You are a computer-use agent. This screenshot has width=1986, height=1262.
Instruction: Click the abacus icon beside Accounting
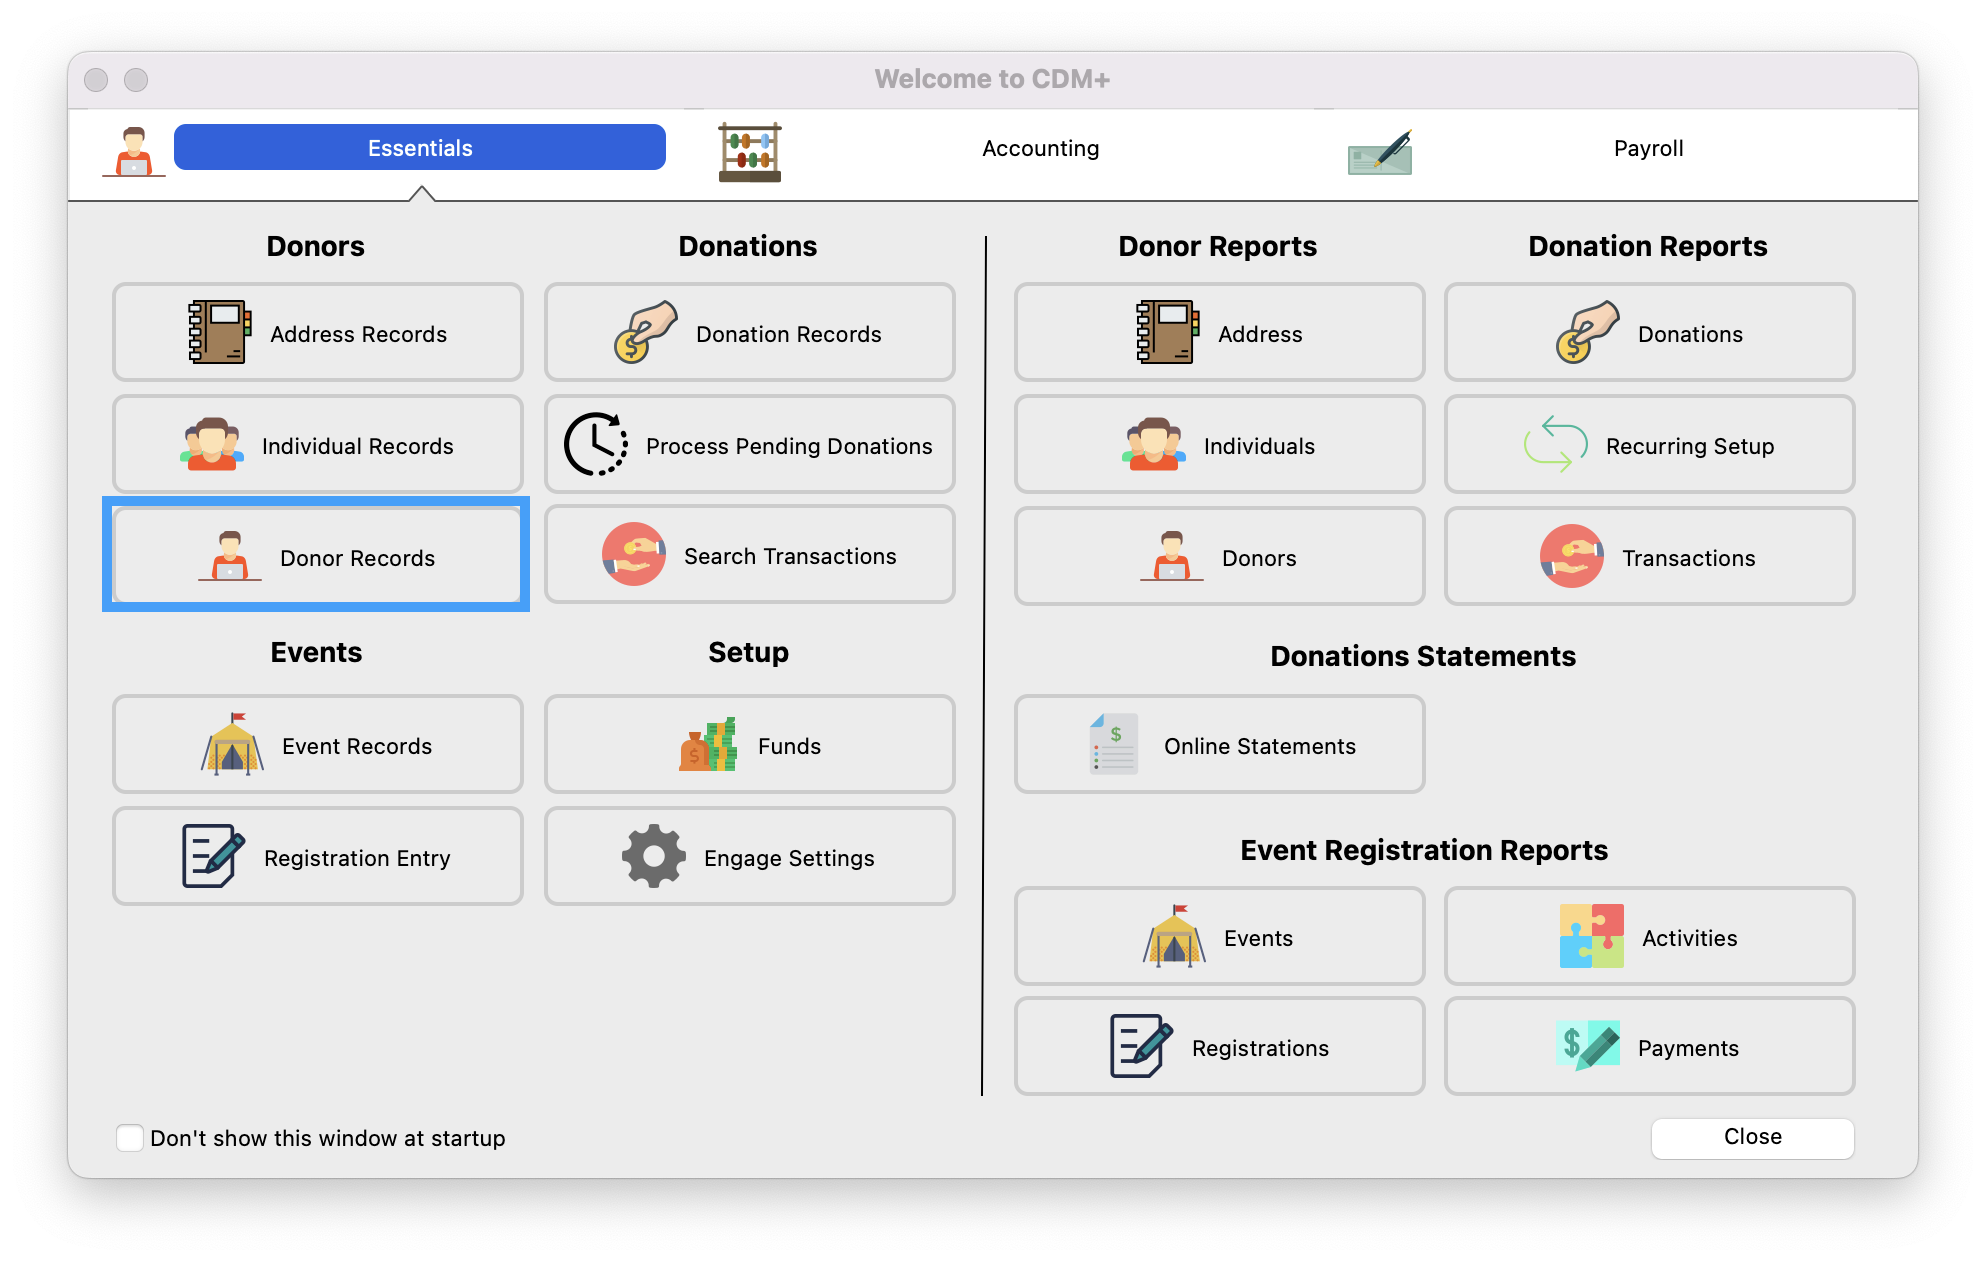pyautogui.click(x=750, y=152)
